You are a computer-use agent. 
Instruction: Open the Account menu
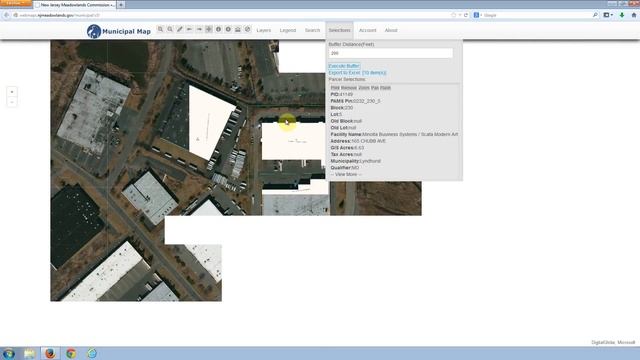[x=367, y=30]
